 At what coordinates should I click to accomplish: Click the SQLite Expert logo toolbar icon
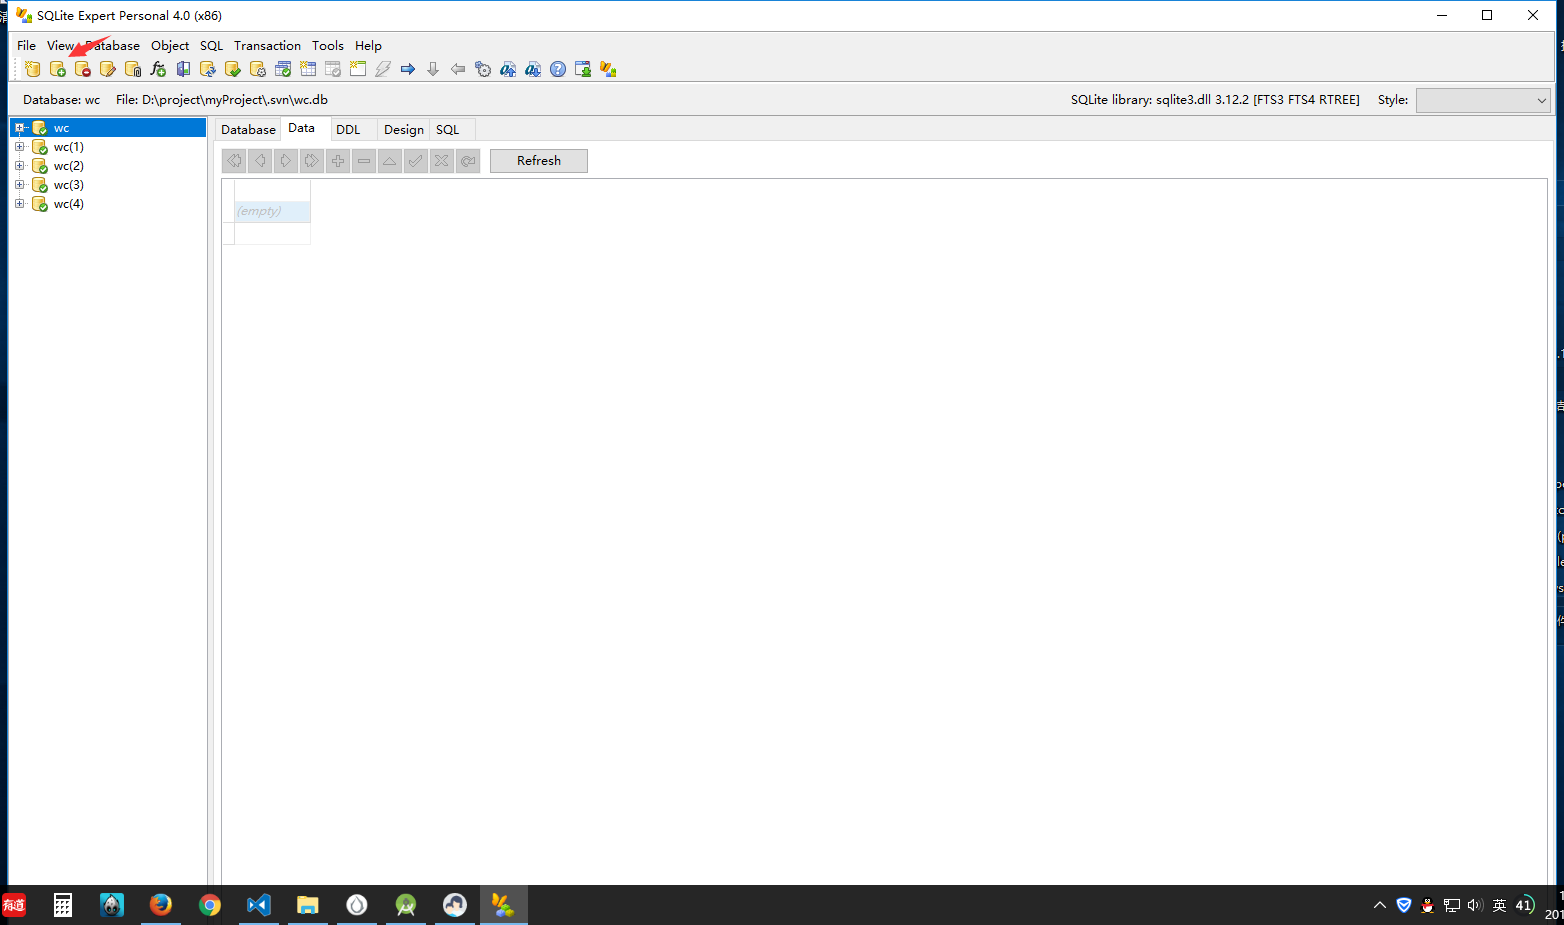(608, 69)
